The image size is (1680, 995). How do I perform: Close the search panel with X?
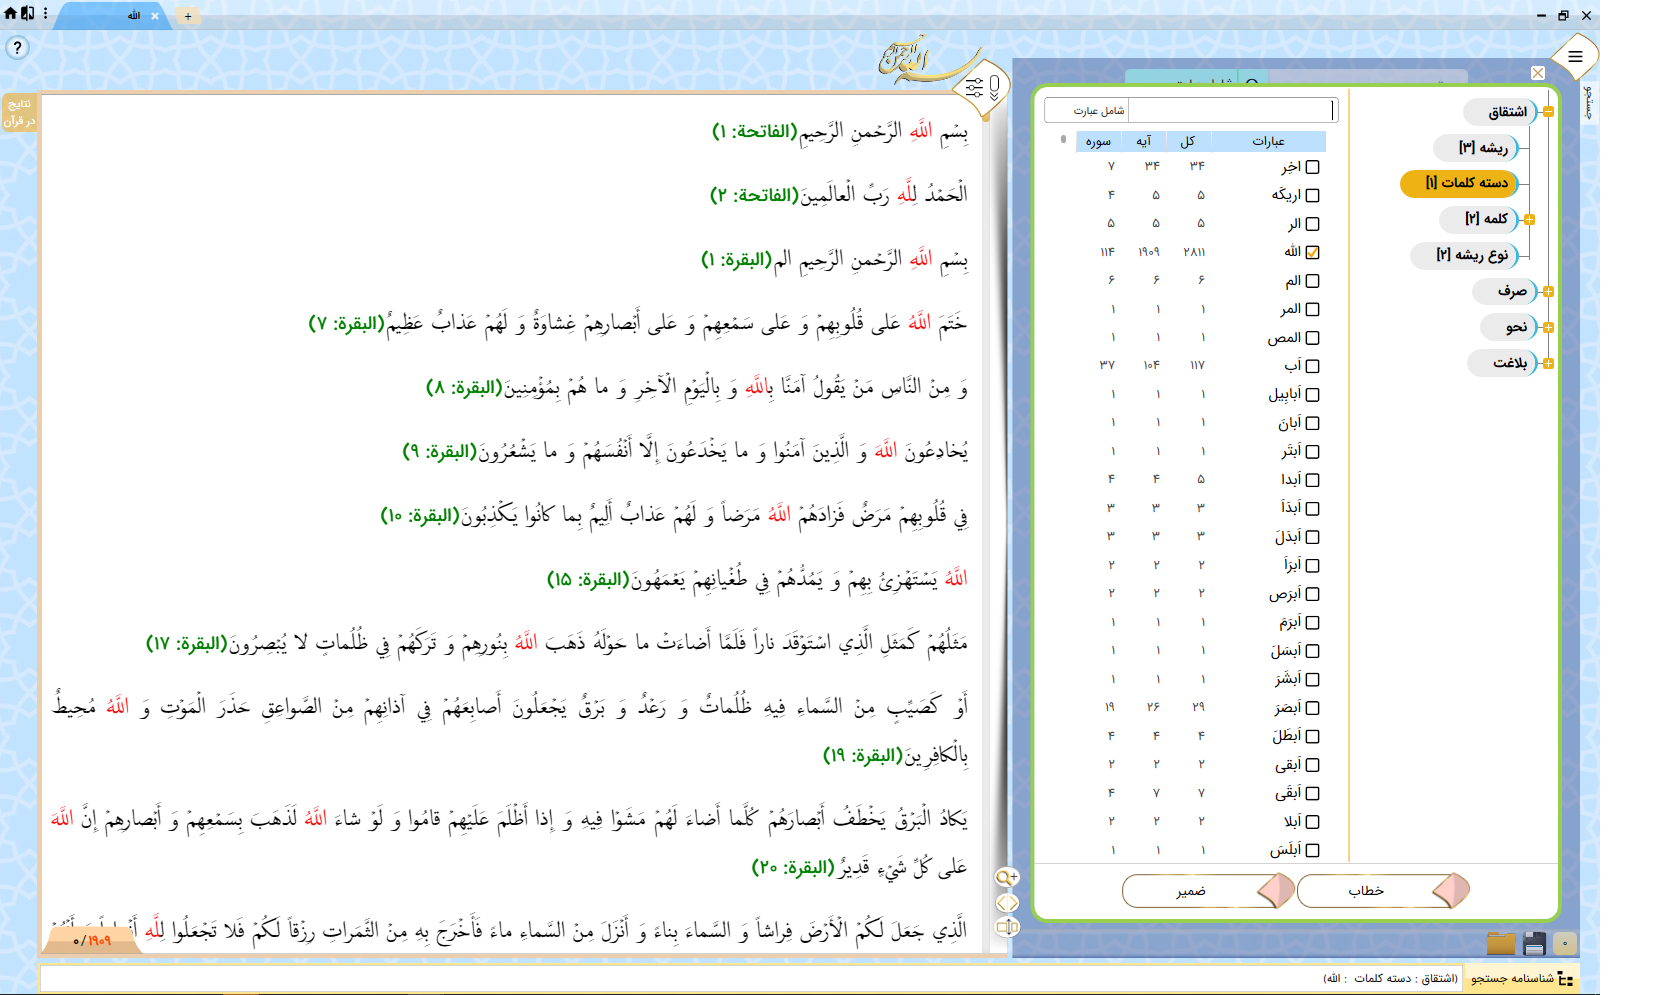coord(1538,73)
